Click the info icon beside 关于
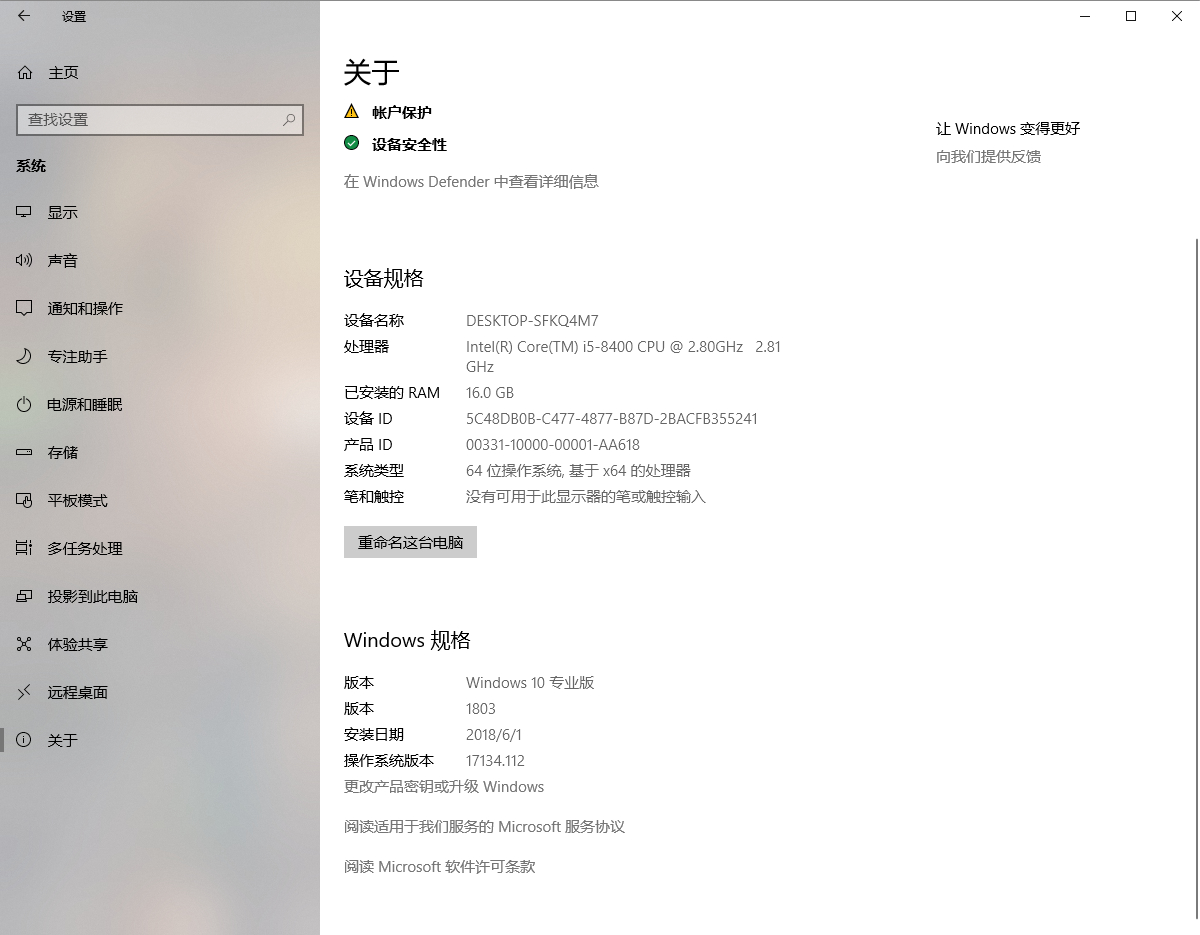Screen dimensions: 1200x935 [25, 741]
